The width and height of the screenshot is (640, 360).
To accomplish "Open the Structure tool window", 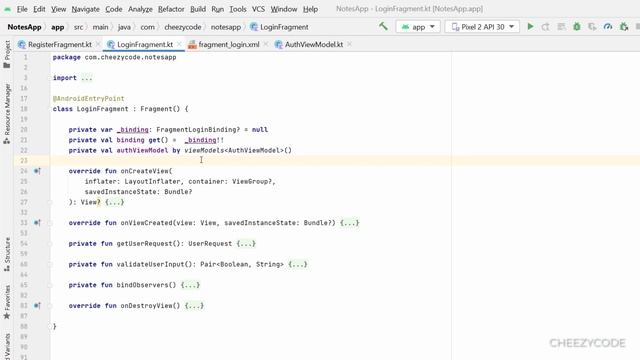I will [7, 254].
